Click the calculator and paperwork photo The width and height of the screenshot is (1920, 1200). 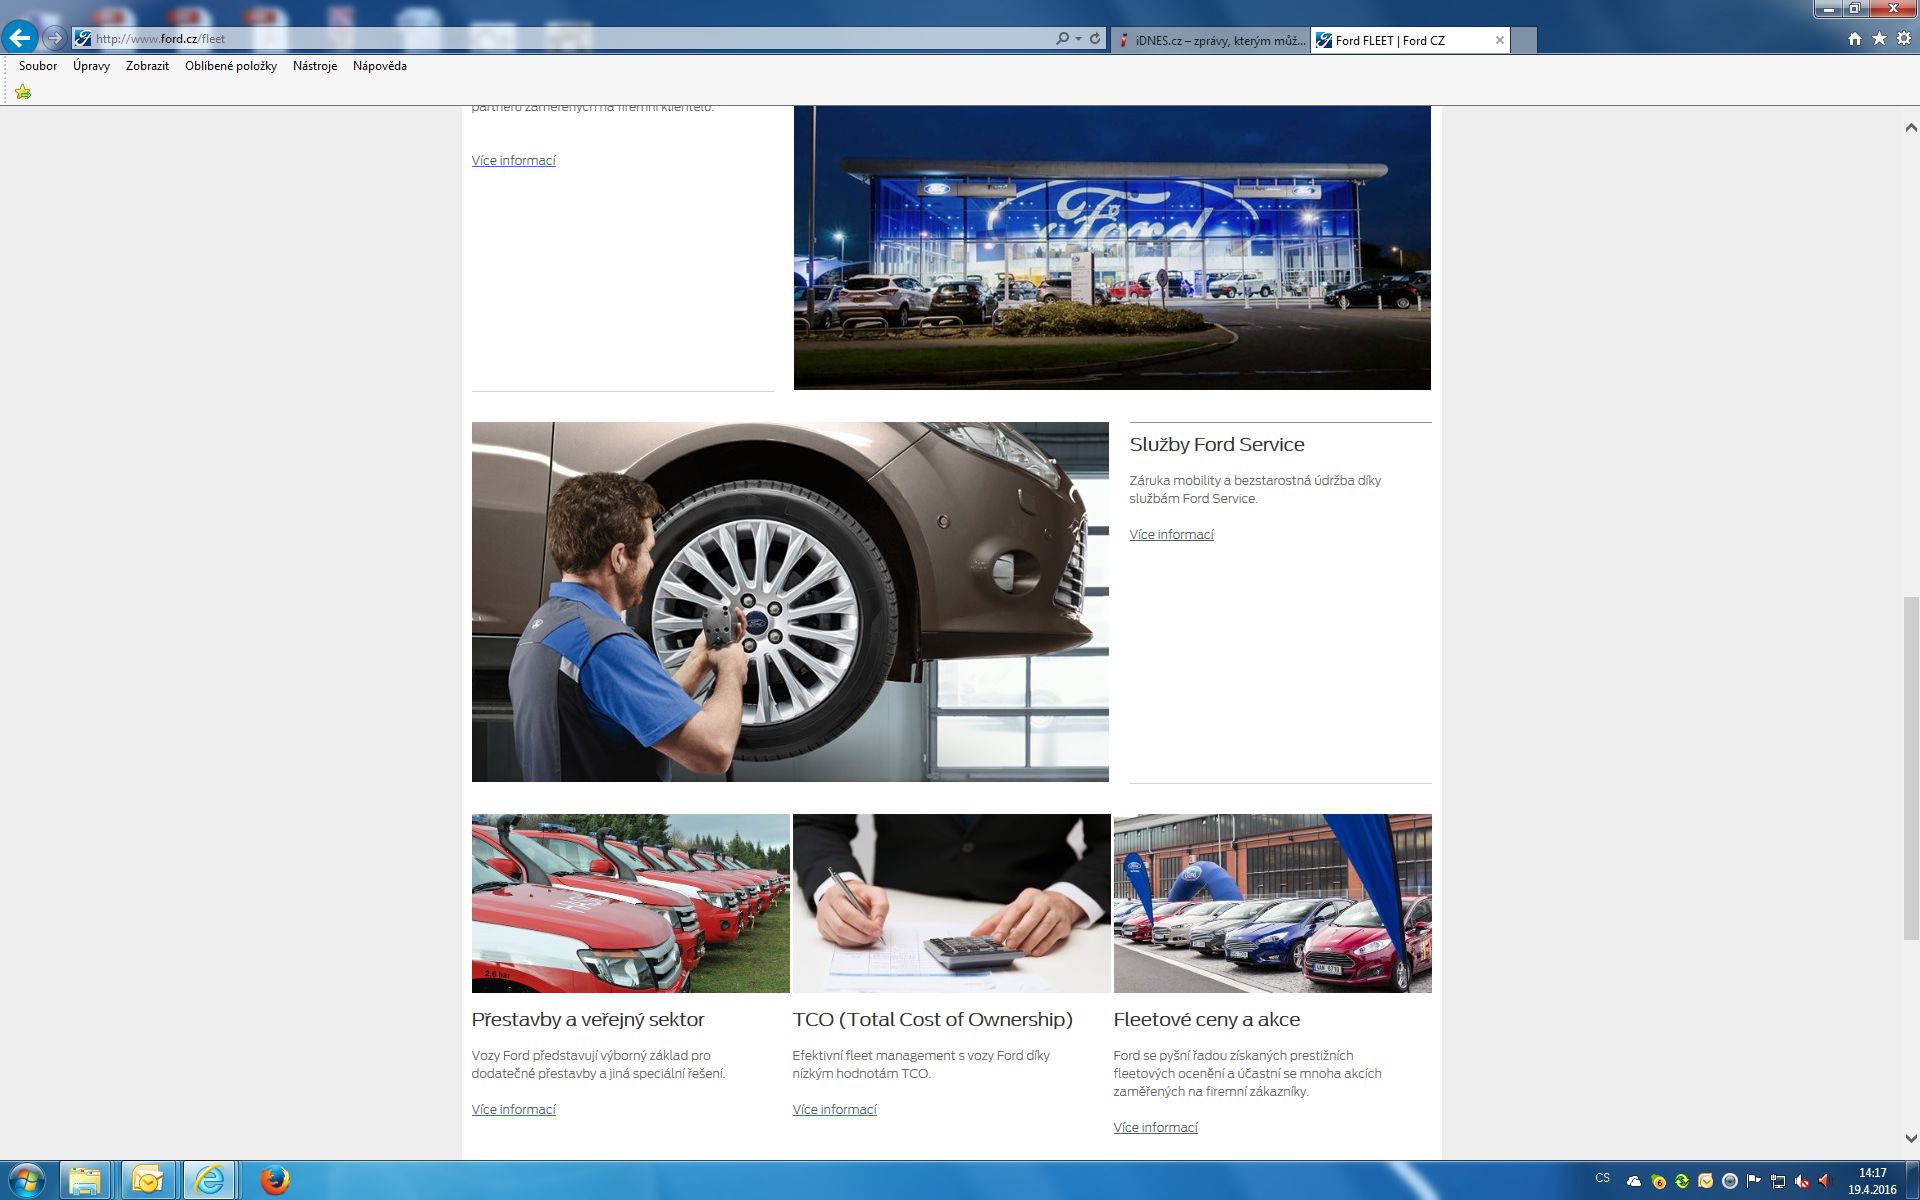951,903
